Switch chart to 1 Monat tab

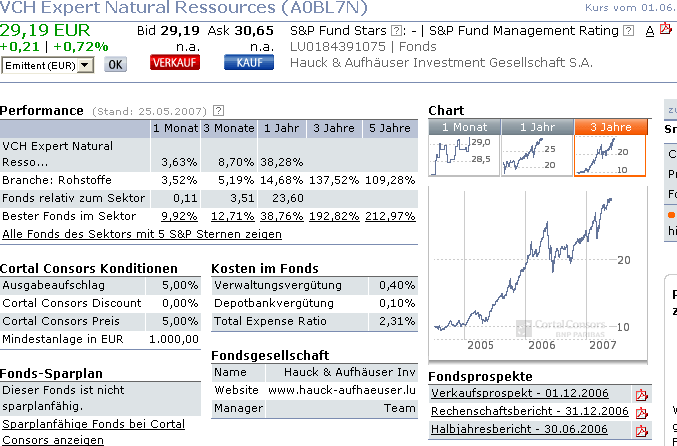(463, 127)
